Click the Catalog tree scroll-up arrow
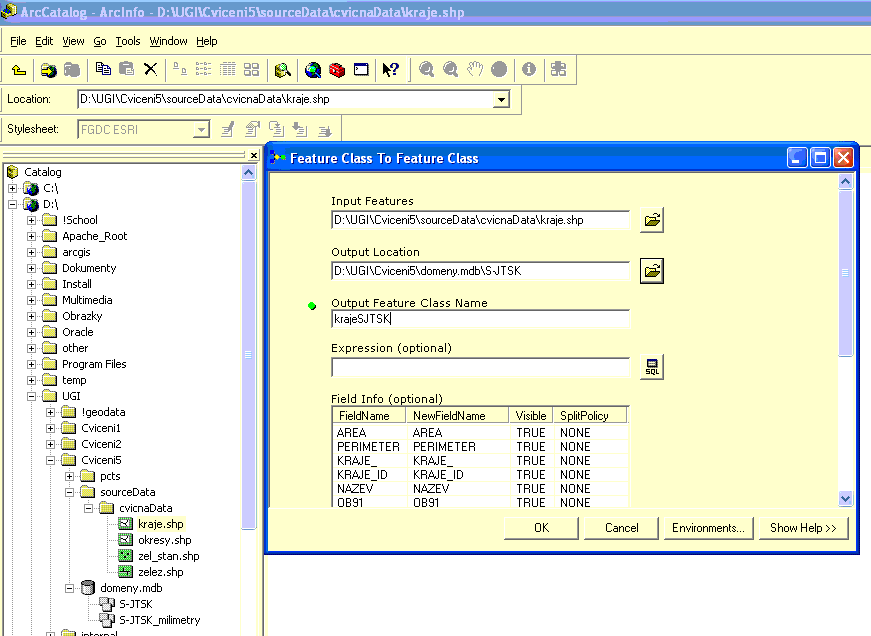Viewport: 871px width, 636px height. (249, 173)
